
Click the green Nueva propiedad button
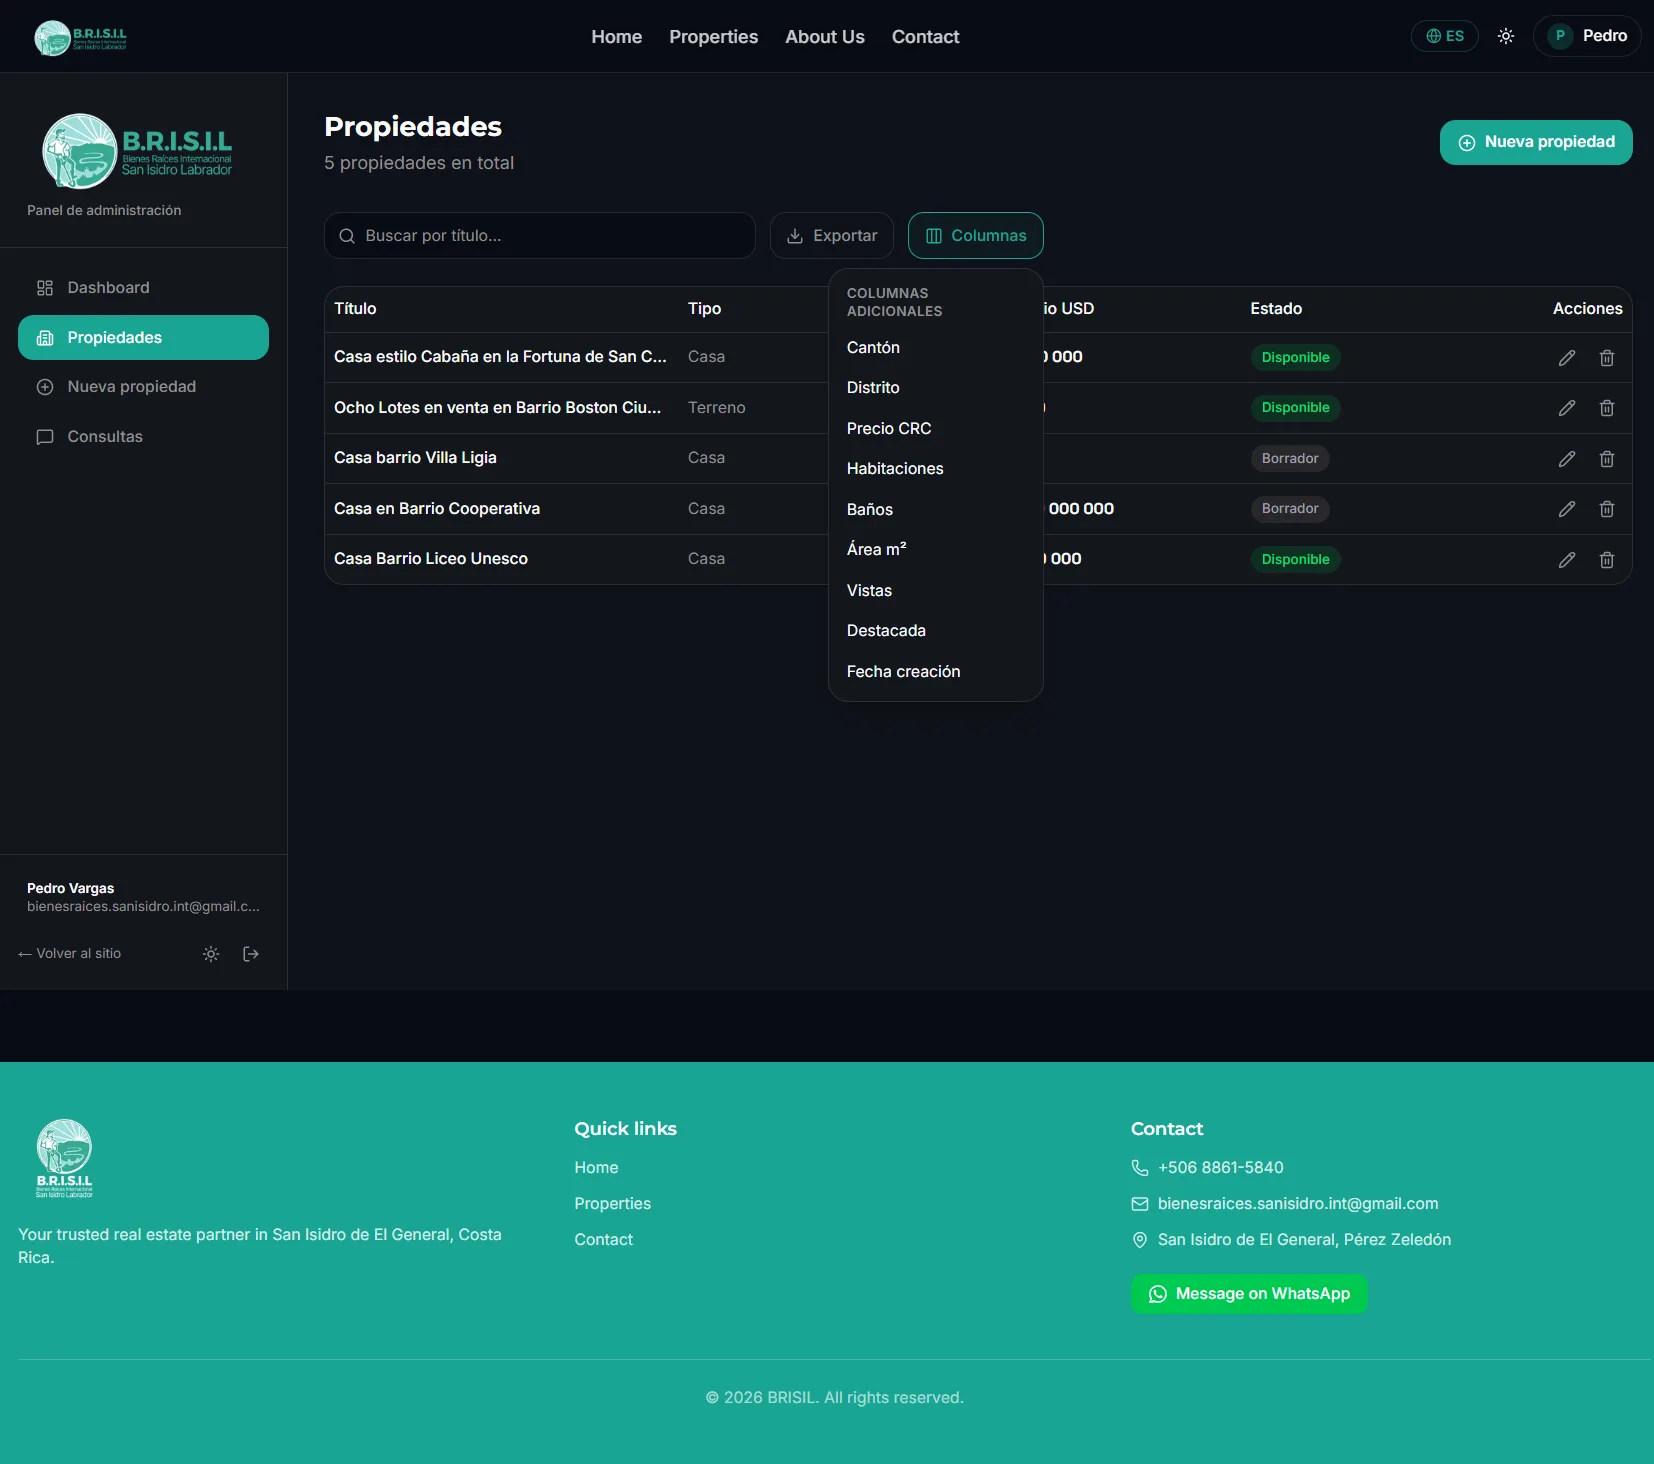click(1536, 142)
